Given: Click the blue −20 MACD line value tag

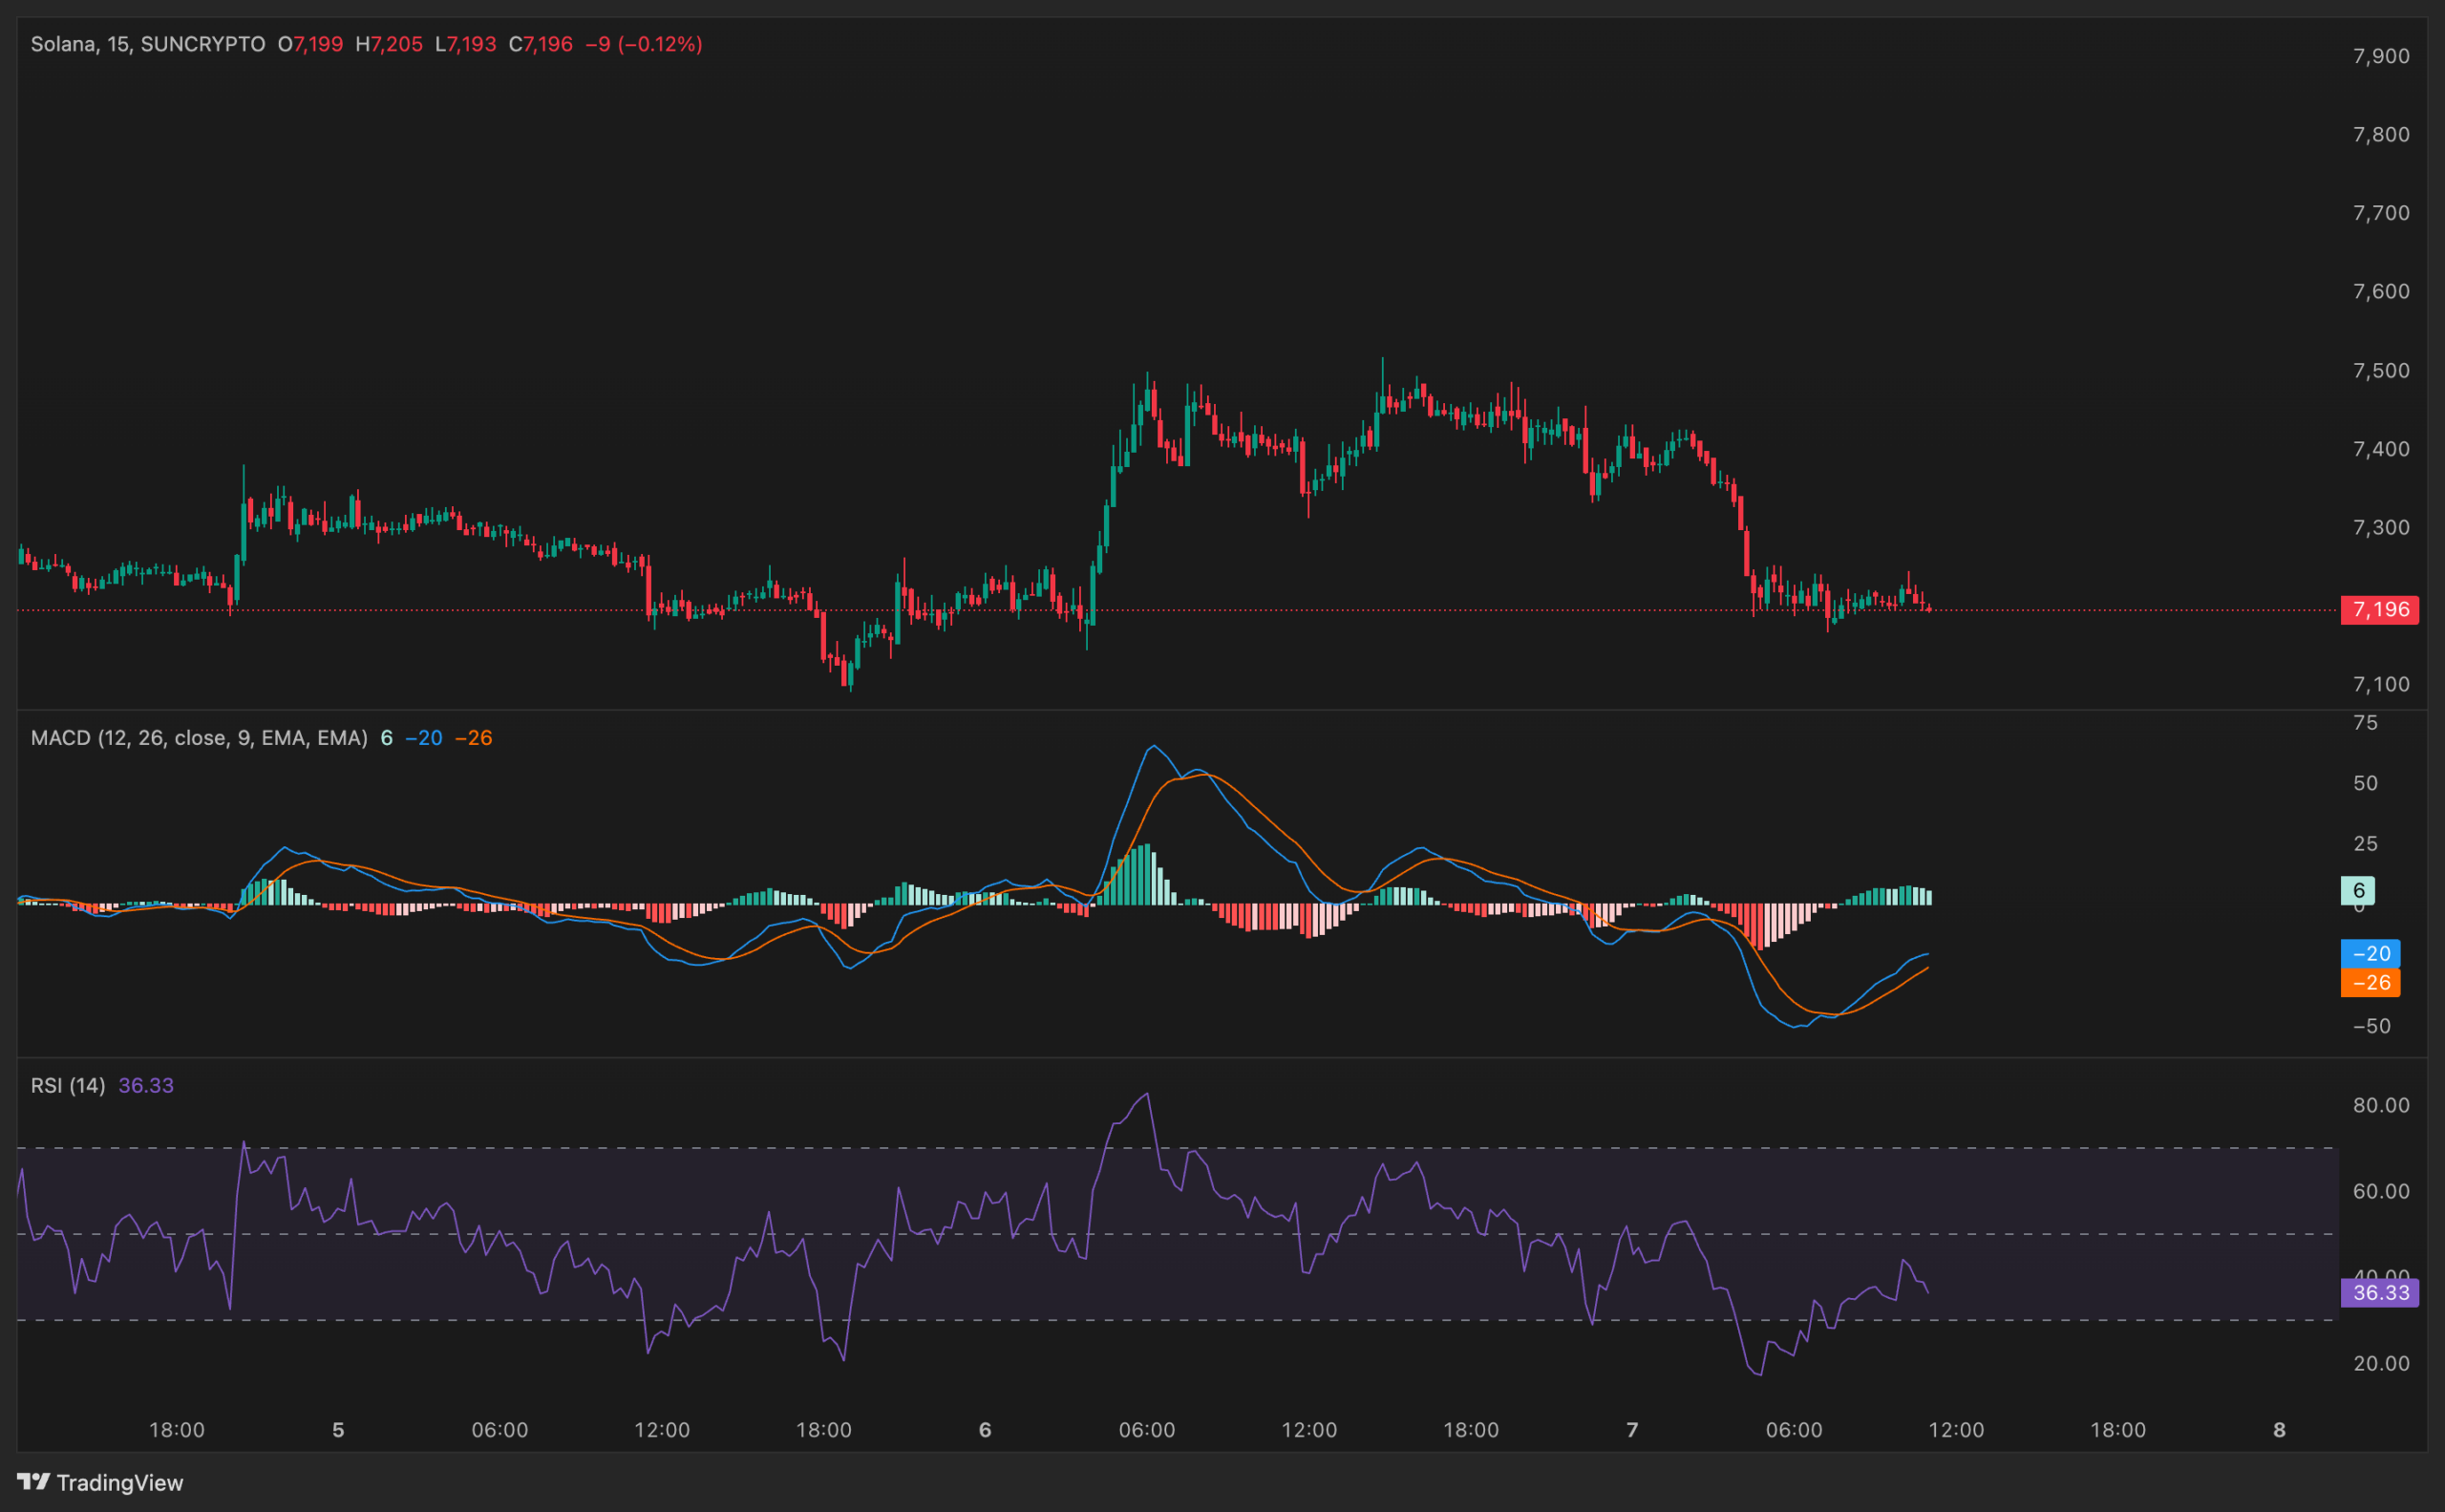Looking at the screenshot, I should [2372, 953].
